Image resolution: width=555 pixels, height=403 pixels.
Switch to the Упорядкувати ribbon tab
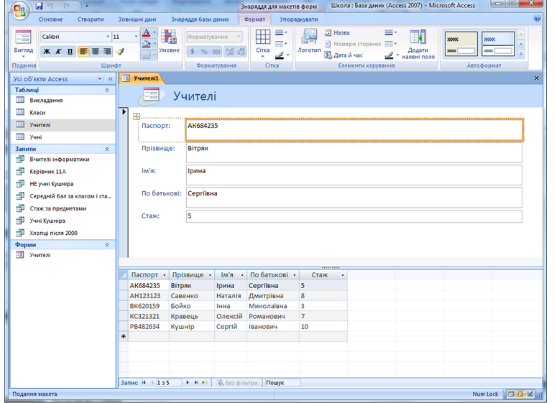tap(299, 19)
